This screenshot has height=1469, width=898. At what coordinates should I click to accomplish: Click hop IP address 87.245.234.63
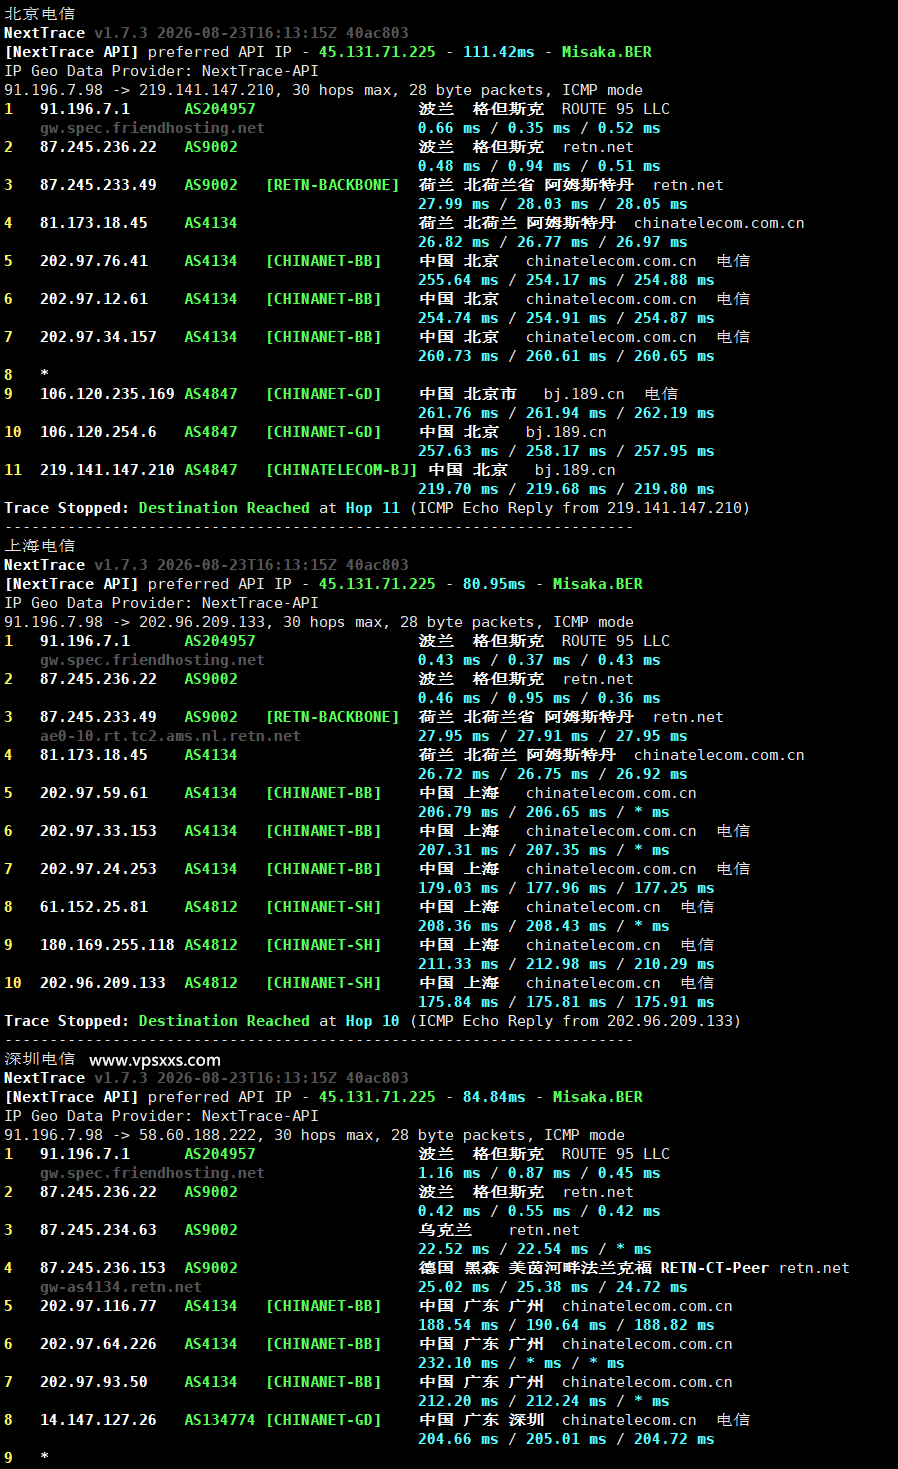98,1230
